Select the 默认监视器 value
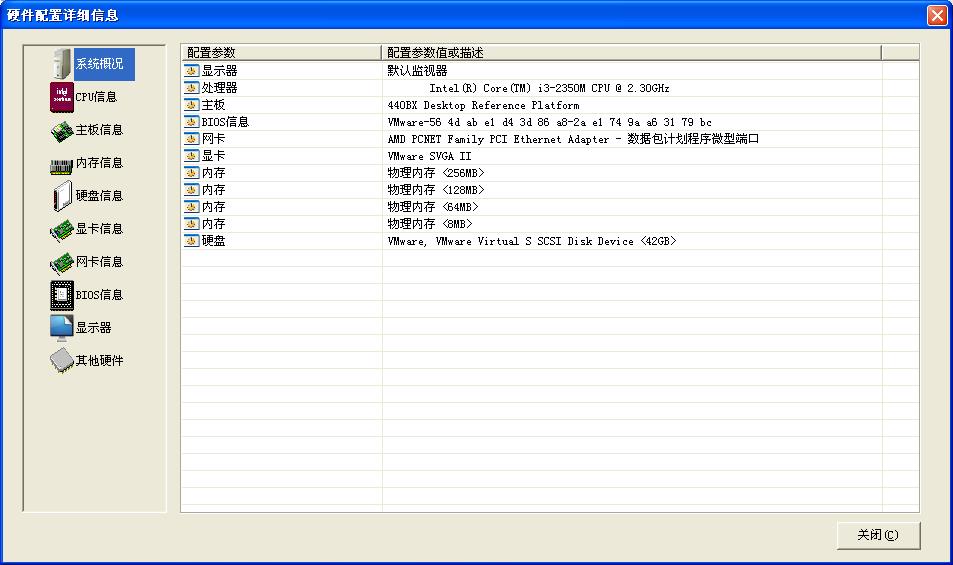953x565 pixels. pyautogui.click(x=418, y=71)
